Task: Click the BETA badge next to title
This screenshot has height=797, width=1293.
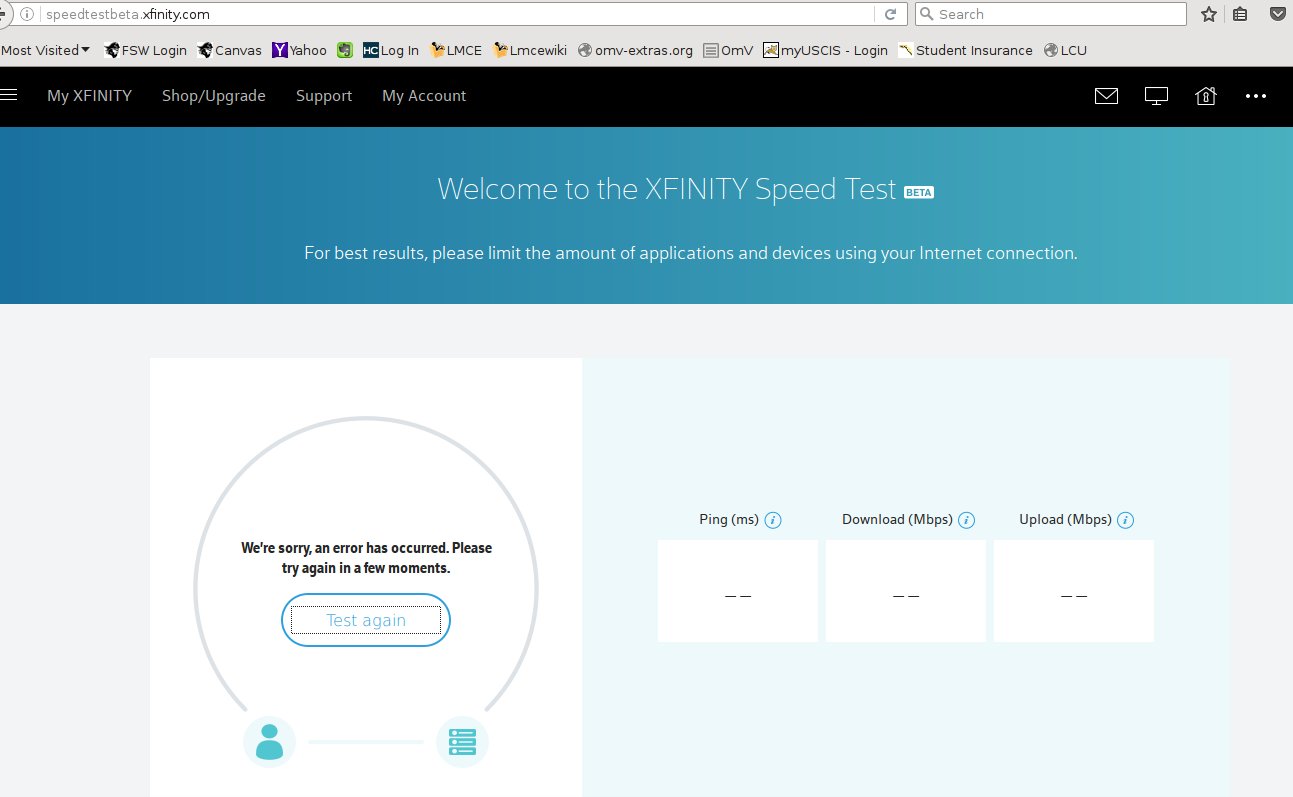Action: 918,192
